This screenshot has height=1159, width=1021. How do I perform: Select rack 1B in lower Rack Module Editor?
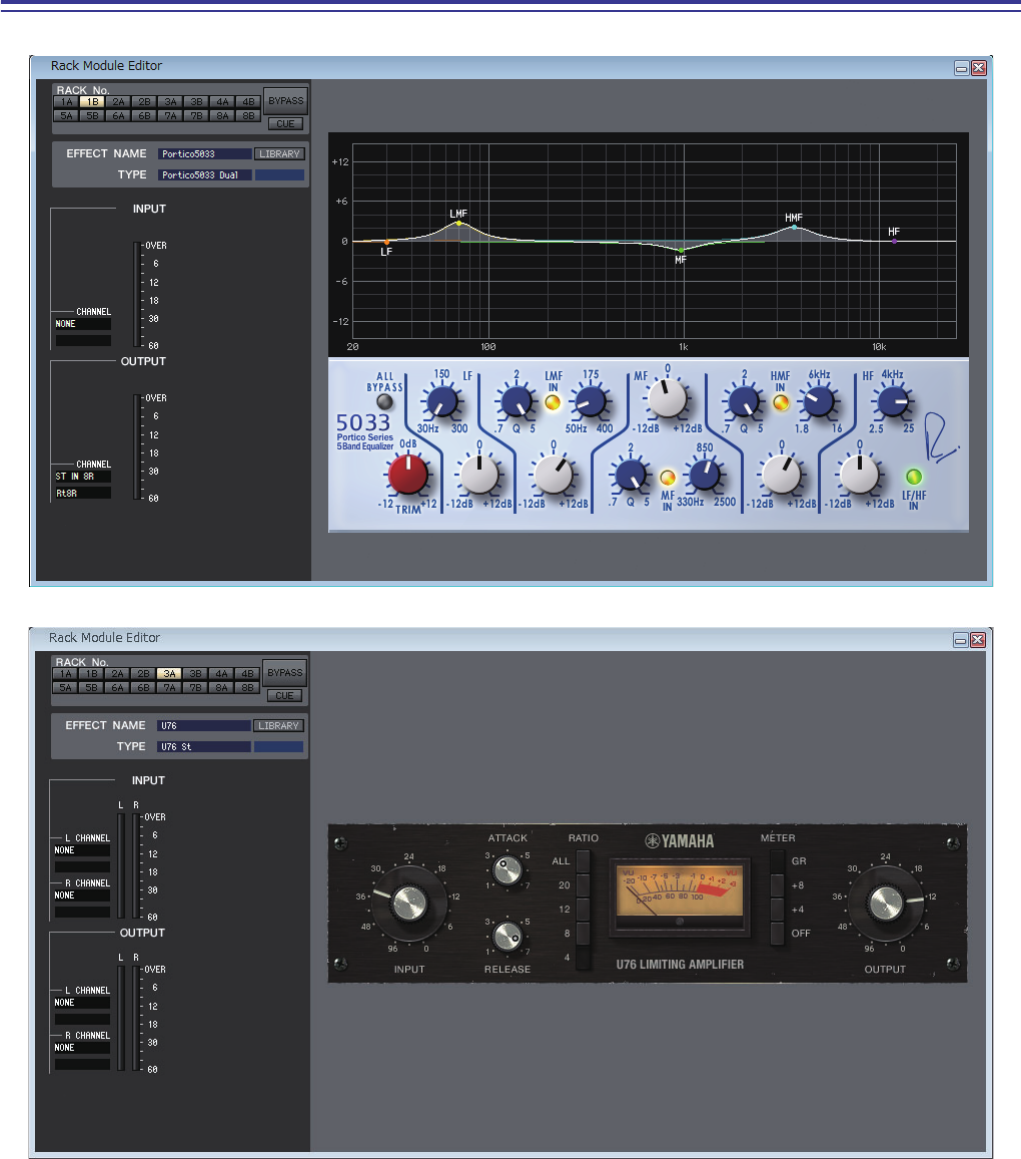pyautogui.click(x=92, y=674)
